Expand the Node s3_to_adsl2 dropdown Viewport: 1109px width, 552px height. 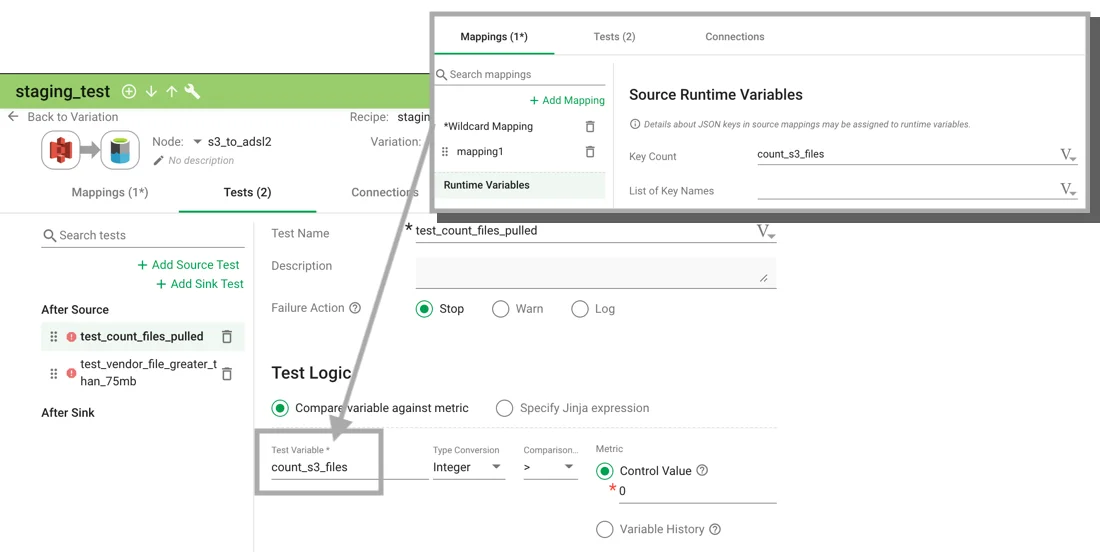198,142
